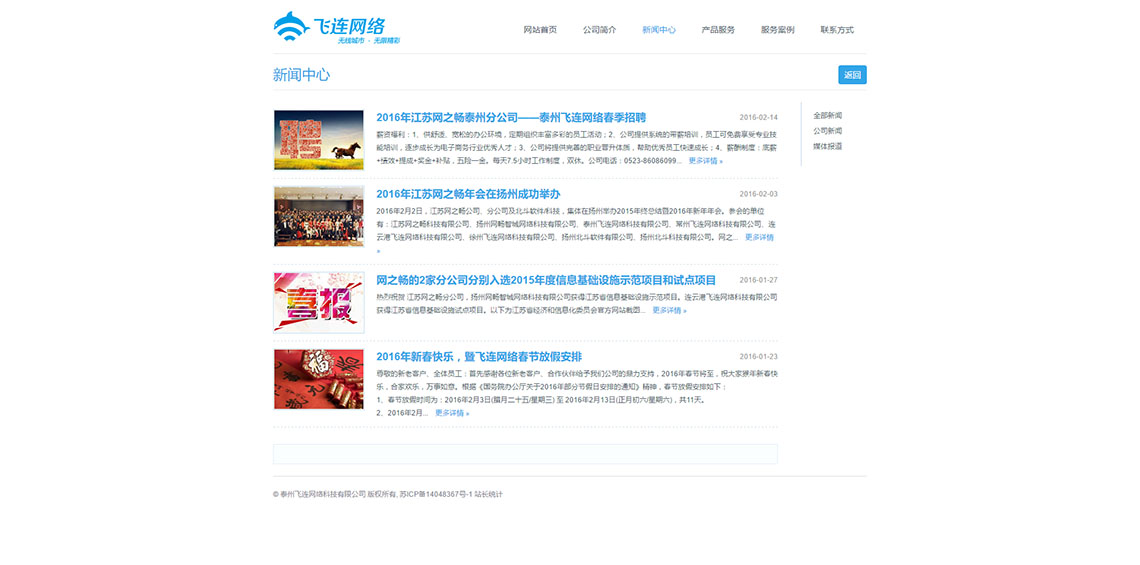Open article 网之畅的2家分公司分别入选2015年度 headline
1140x565 pixels.
pyautogui.click(x=546, y=280)
